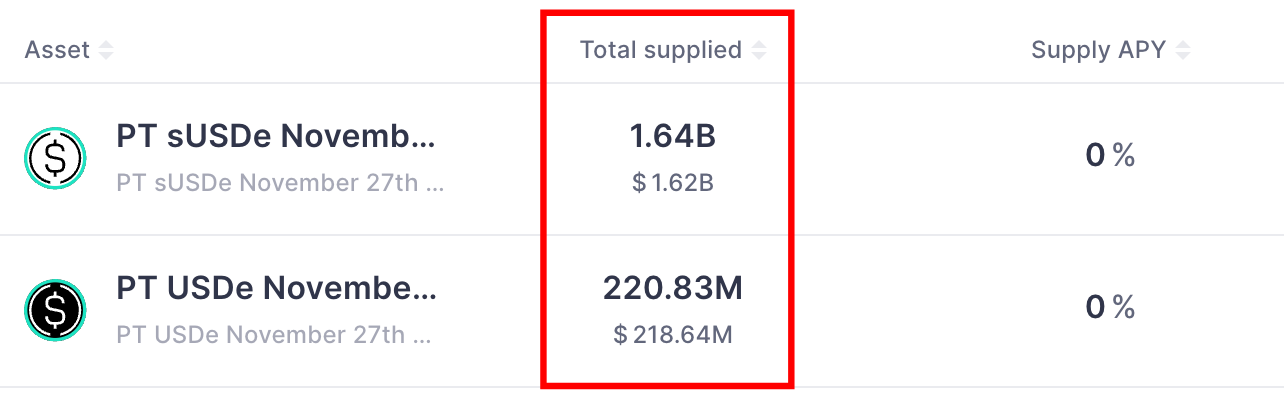Screen dimensions: 1284x404
Task: Select the gray PT USDe November 27th subtitle
Action: (x=274, y=334)
